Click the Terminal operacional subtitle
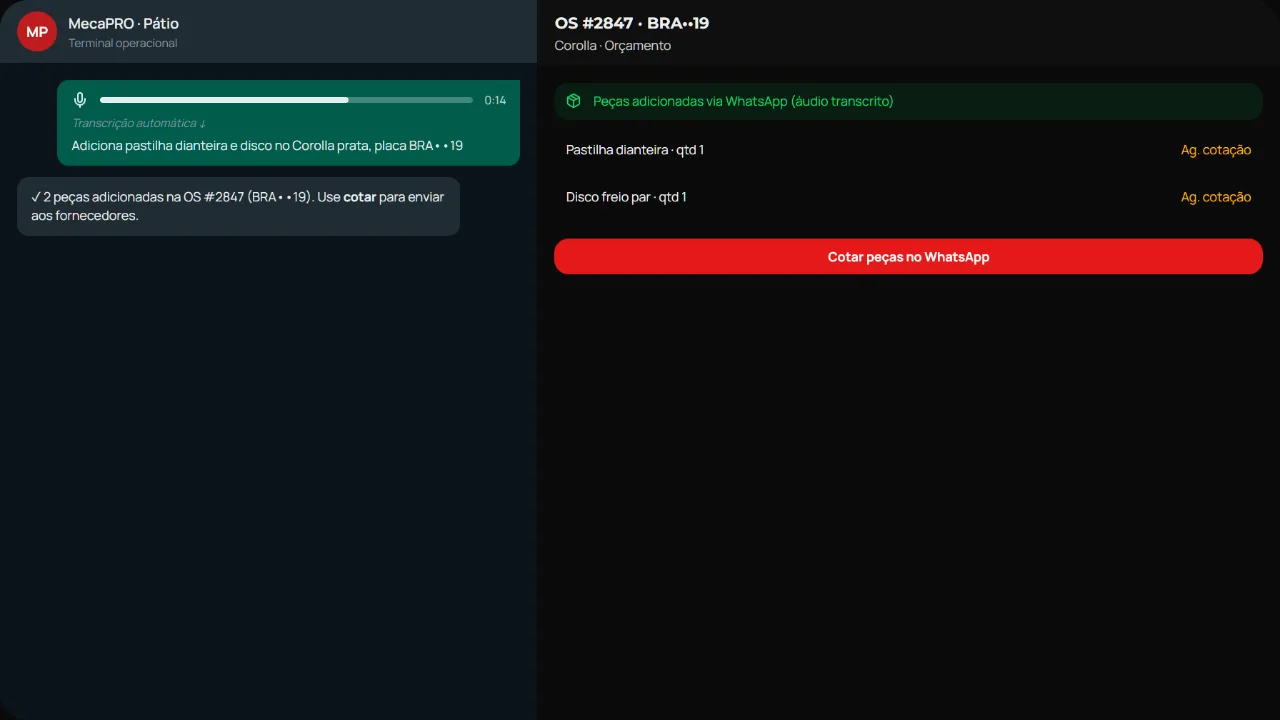 pos(123,43)
